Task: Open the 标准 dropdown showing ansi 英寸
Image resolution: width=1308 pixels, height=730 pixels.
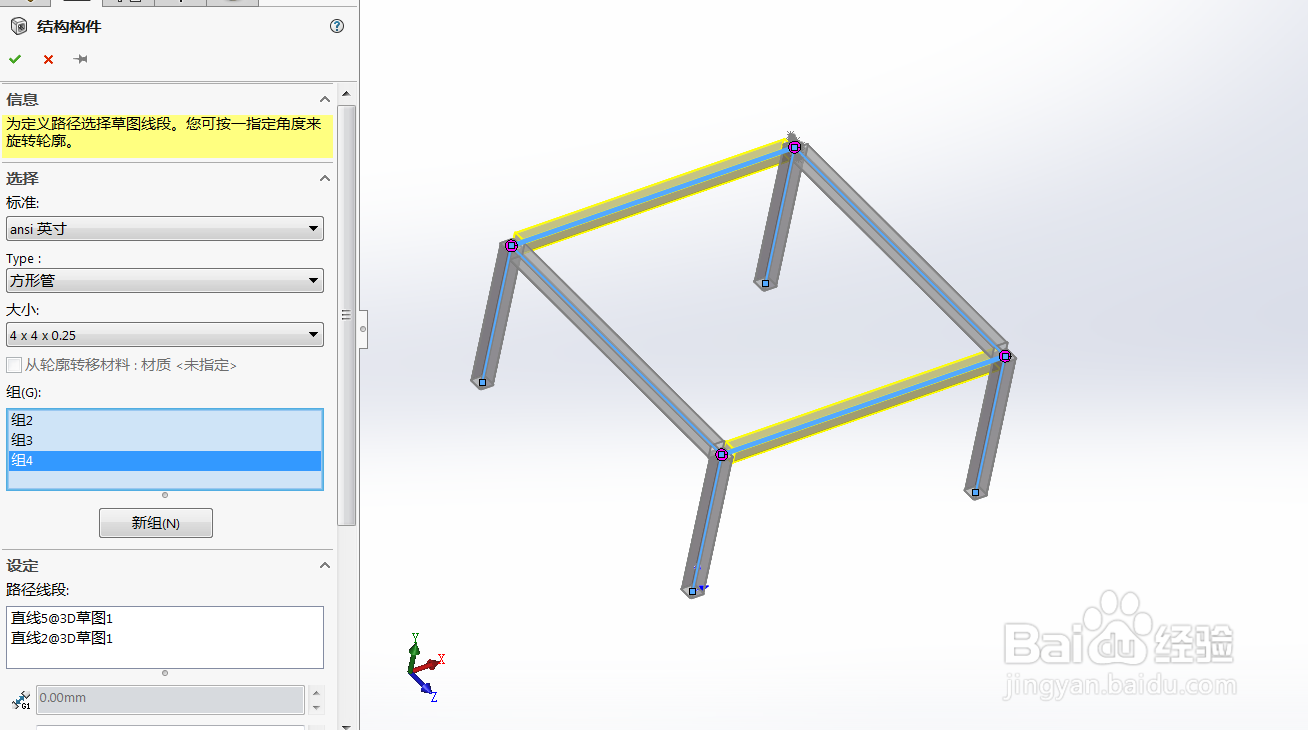Action: click(165, 229)
